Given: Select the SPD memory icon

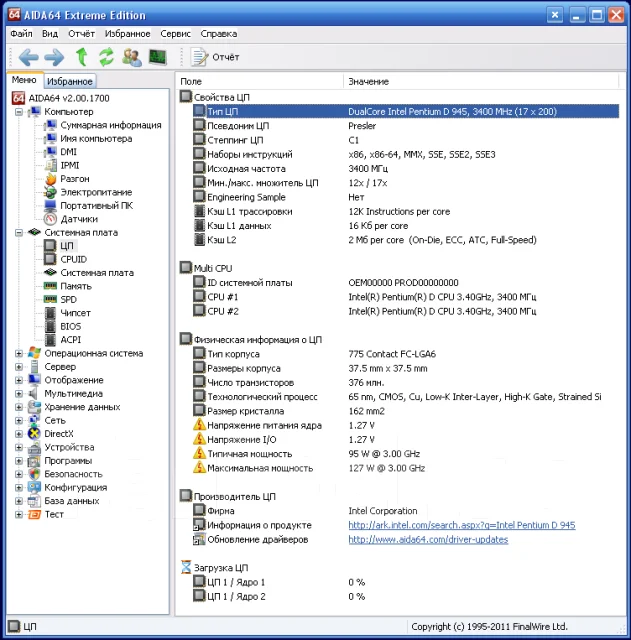Looking at the screenshot, I should (x=50, y=299).
